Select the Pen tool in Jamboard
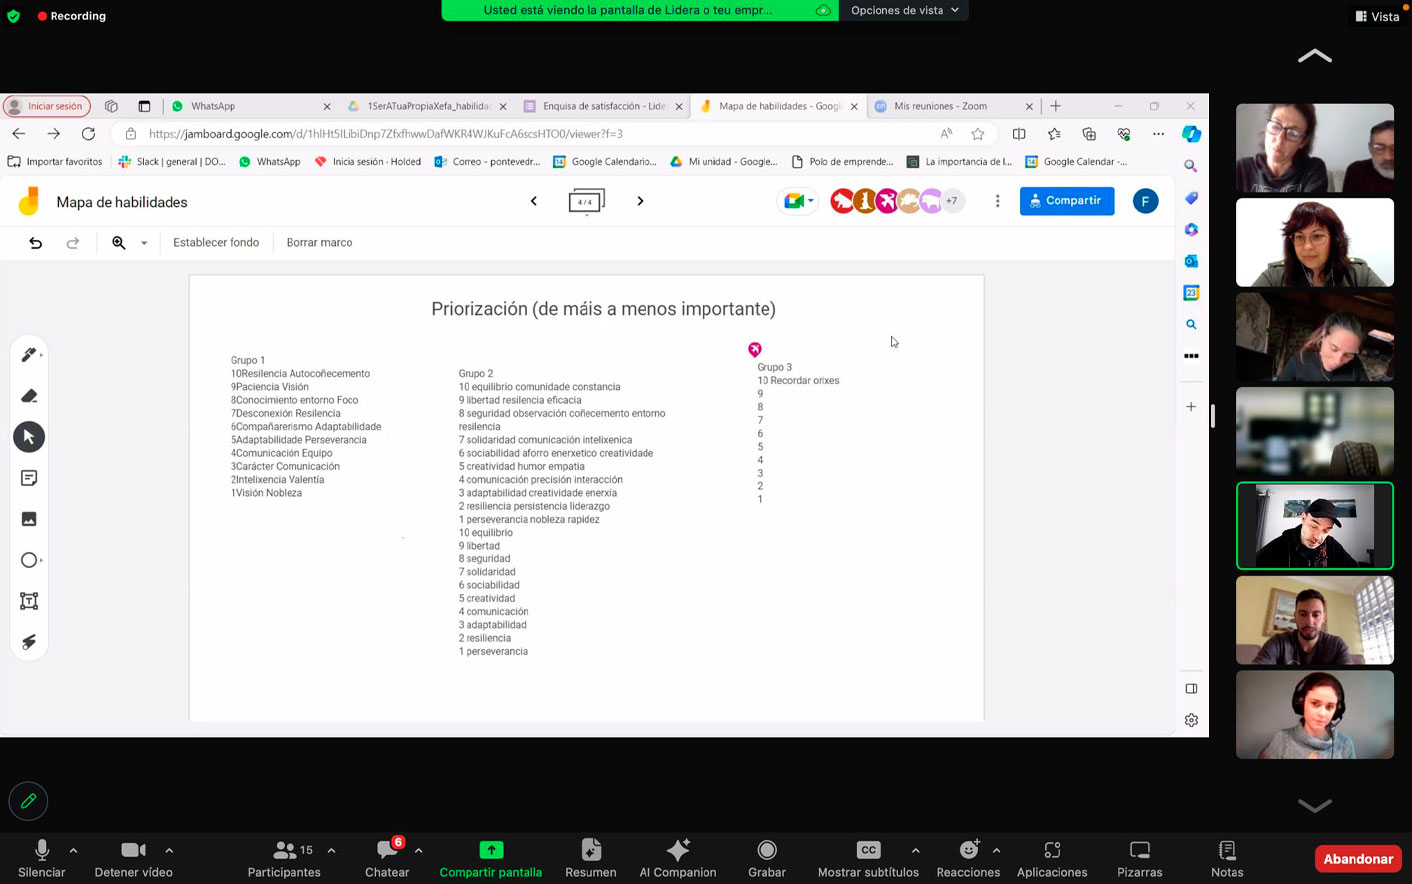The width and height of the screenshot is (1412, 884). (x=28, y=355)
